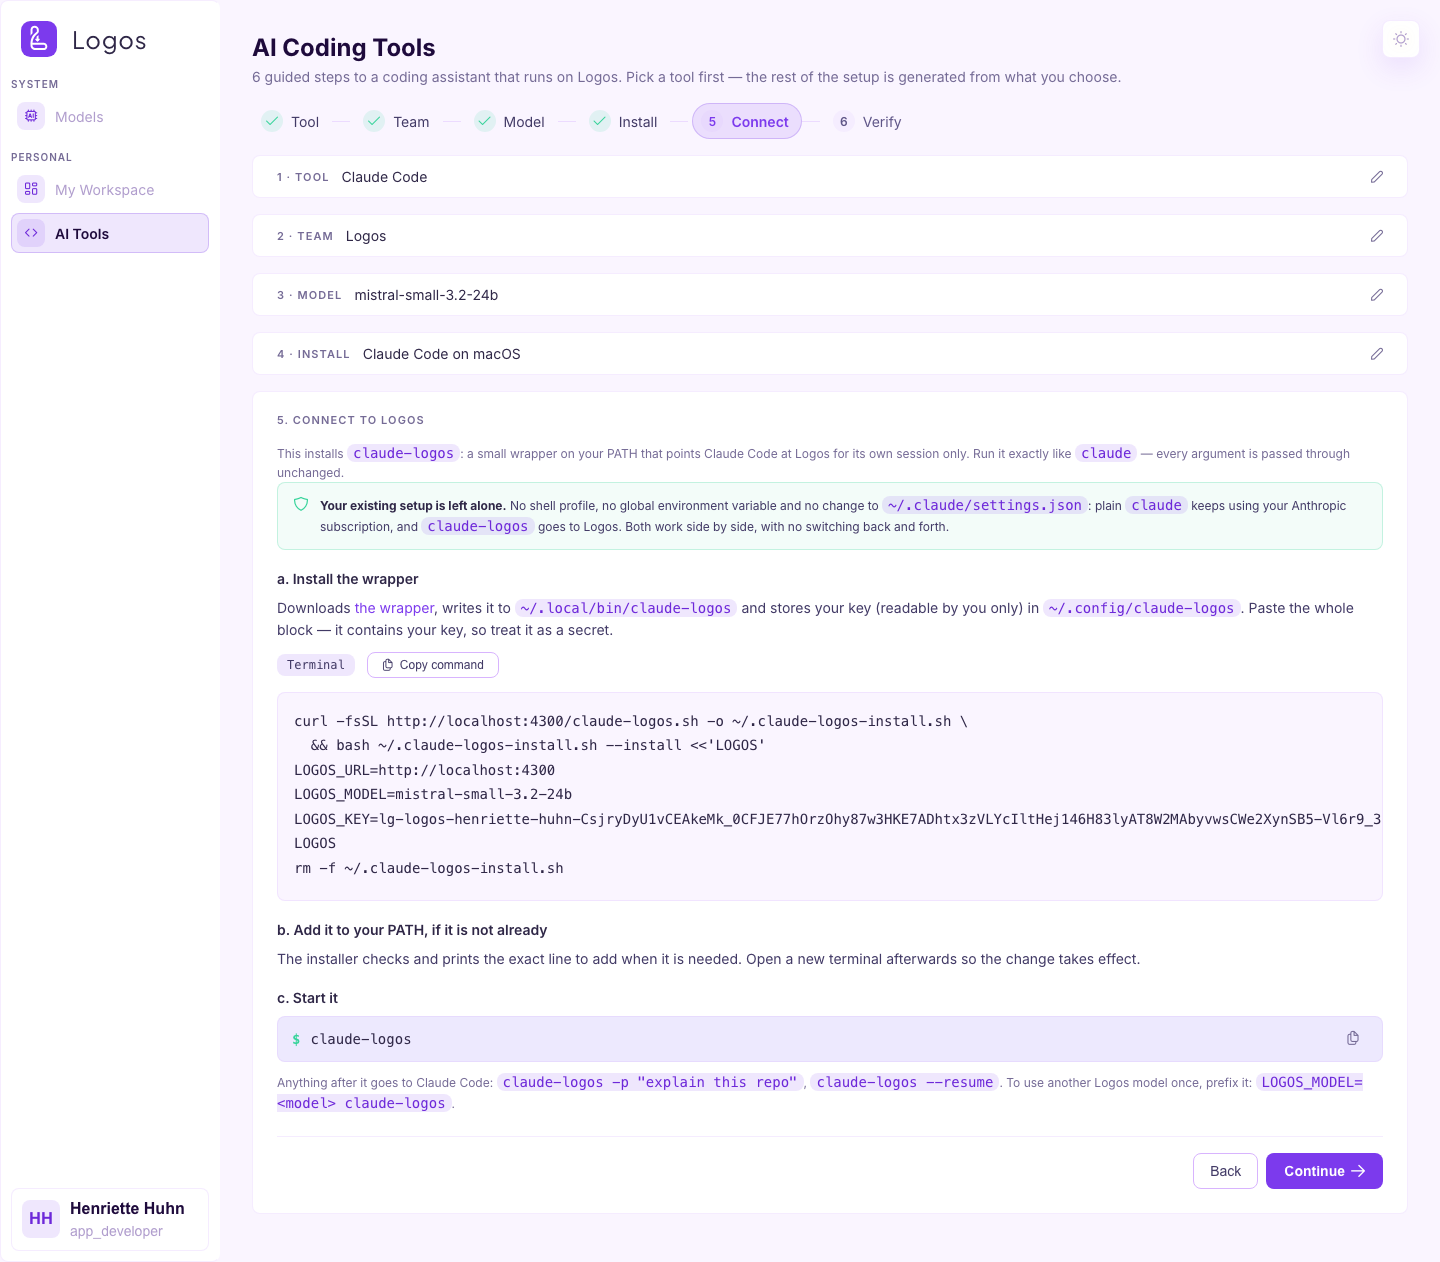Click the curl command line in code block
The height and width of the screenshot is (1262, 1440).
631,721
